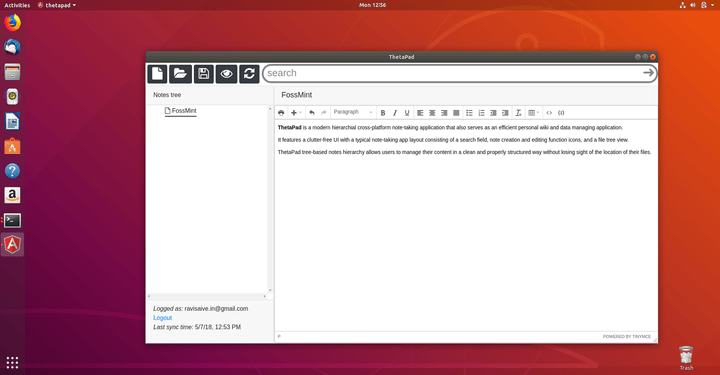Open the Activities overview
The height and width of the screenshot is (375, 720).
17,5
